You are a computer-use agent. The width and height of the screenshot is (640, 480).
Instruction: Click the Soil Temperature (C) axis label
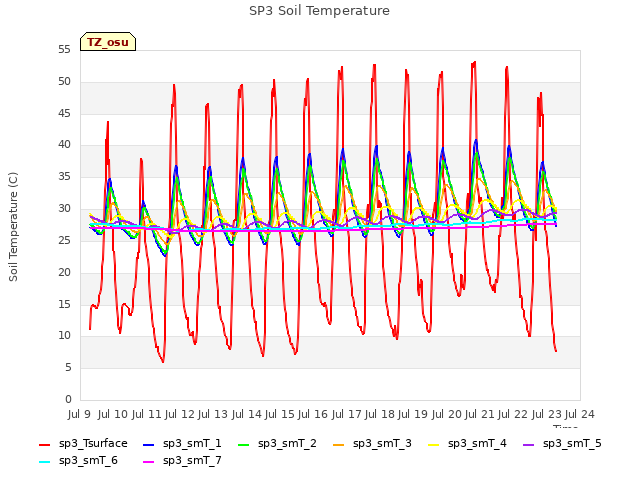point(13,227)
